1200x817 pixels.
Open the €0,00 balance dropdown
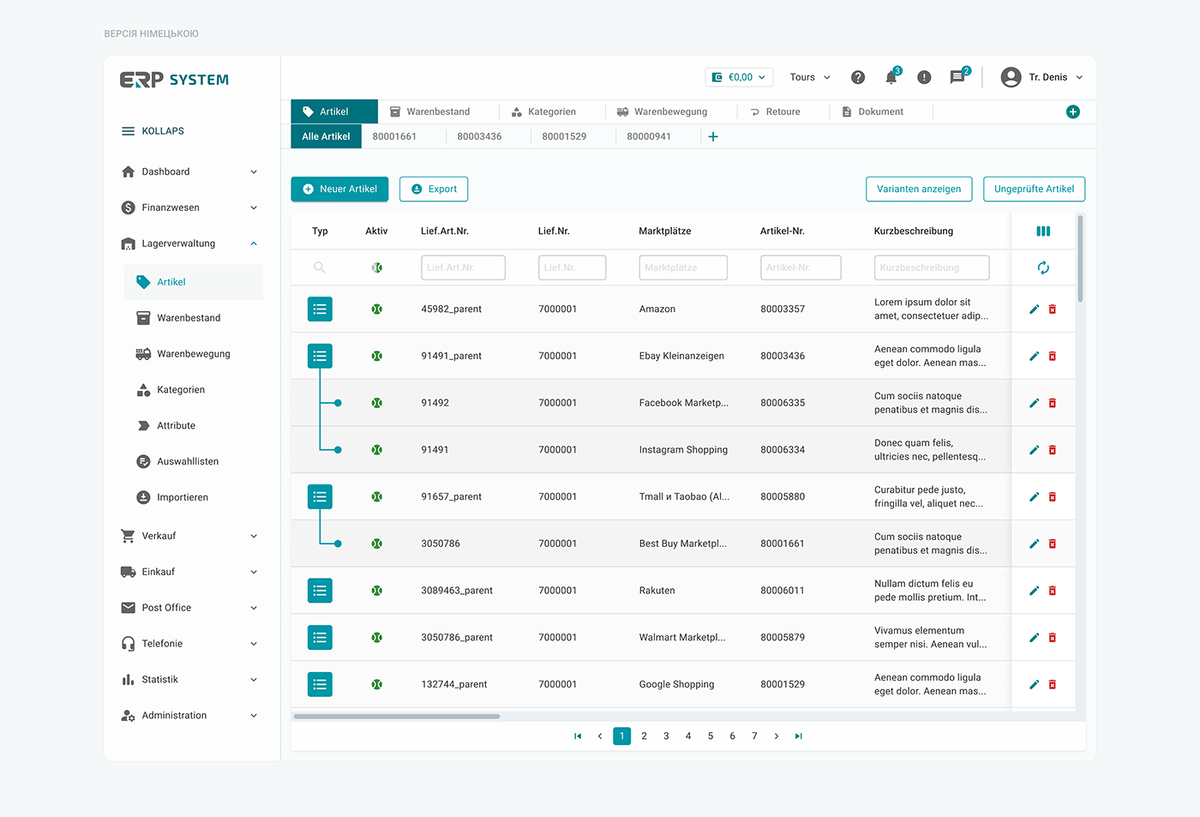(740, 77)
